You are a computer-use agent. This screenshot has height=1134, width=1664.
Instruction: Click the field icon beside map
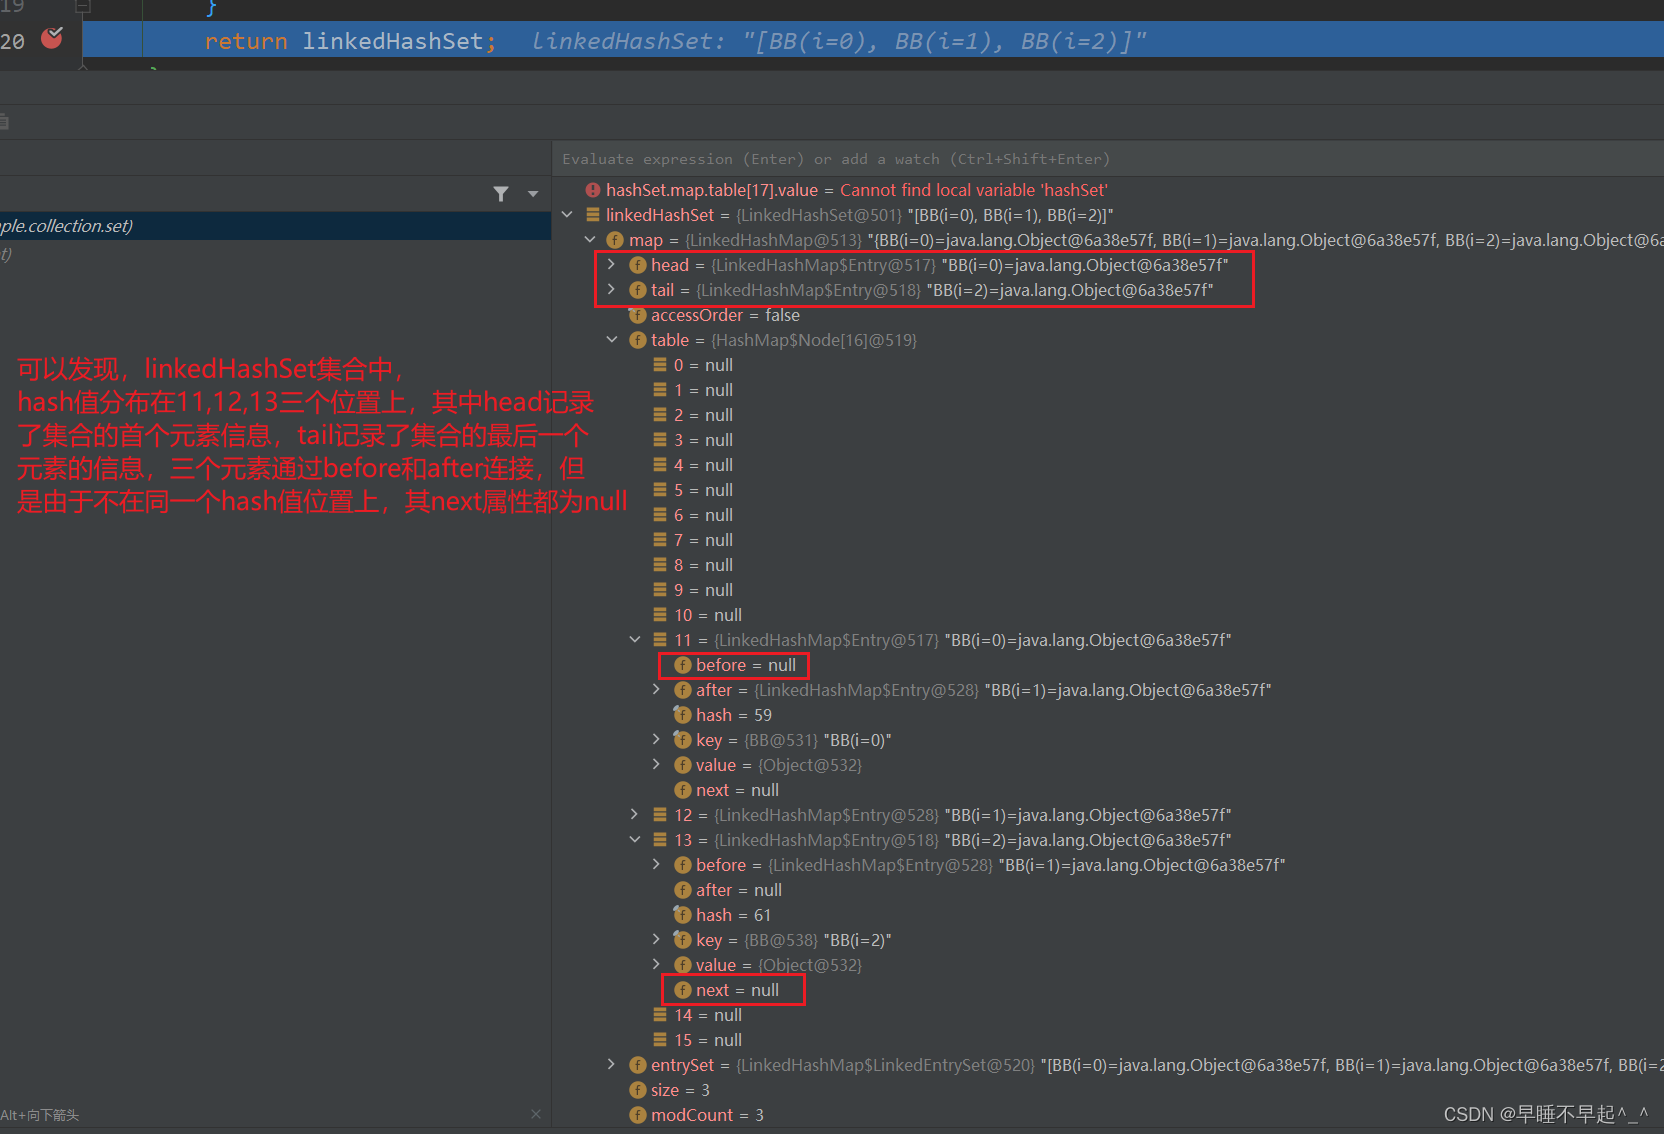click(615, 240)
